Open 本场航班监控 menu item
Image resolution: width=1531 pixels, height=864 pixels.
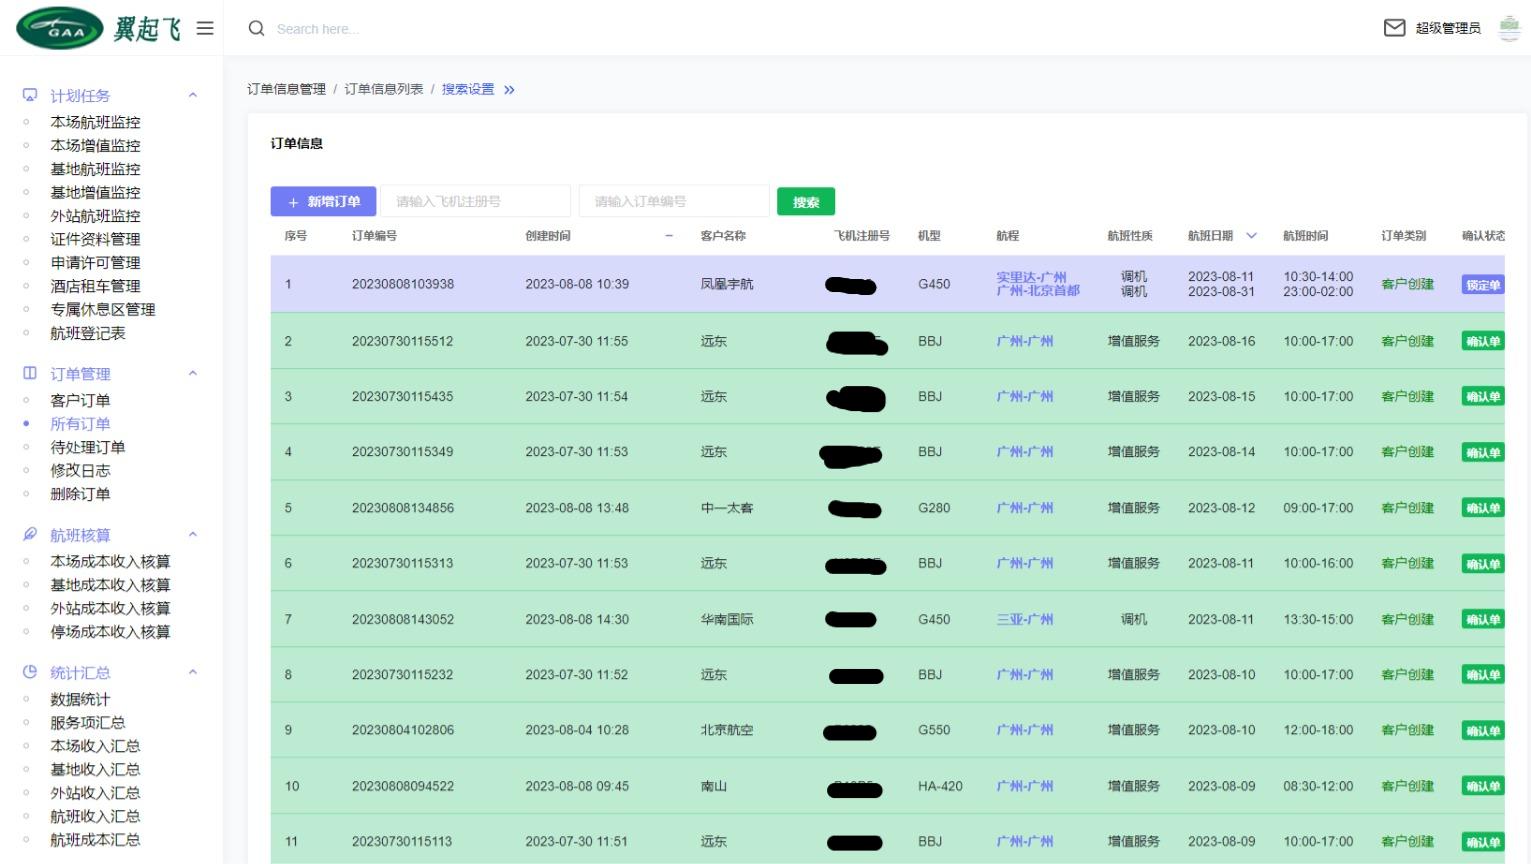click(95, 122)
